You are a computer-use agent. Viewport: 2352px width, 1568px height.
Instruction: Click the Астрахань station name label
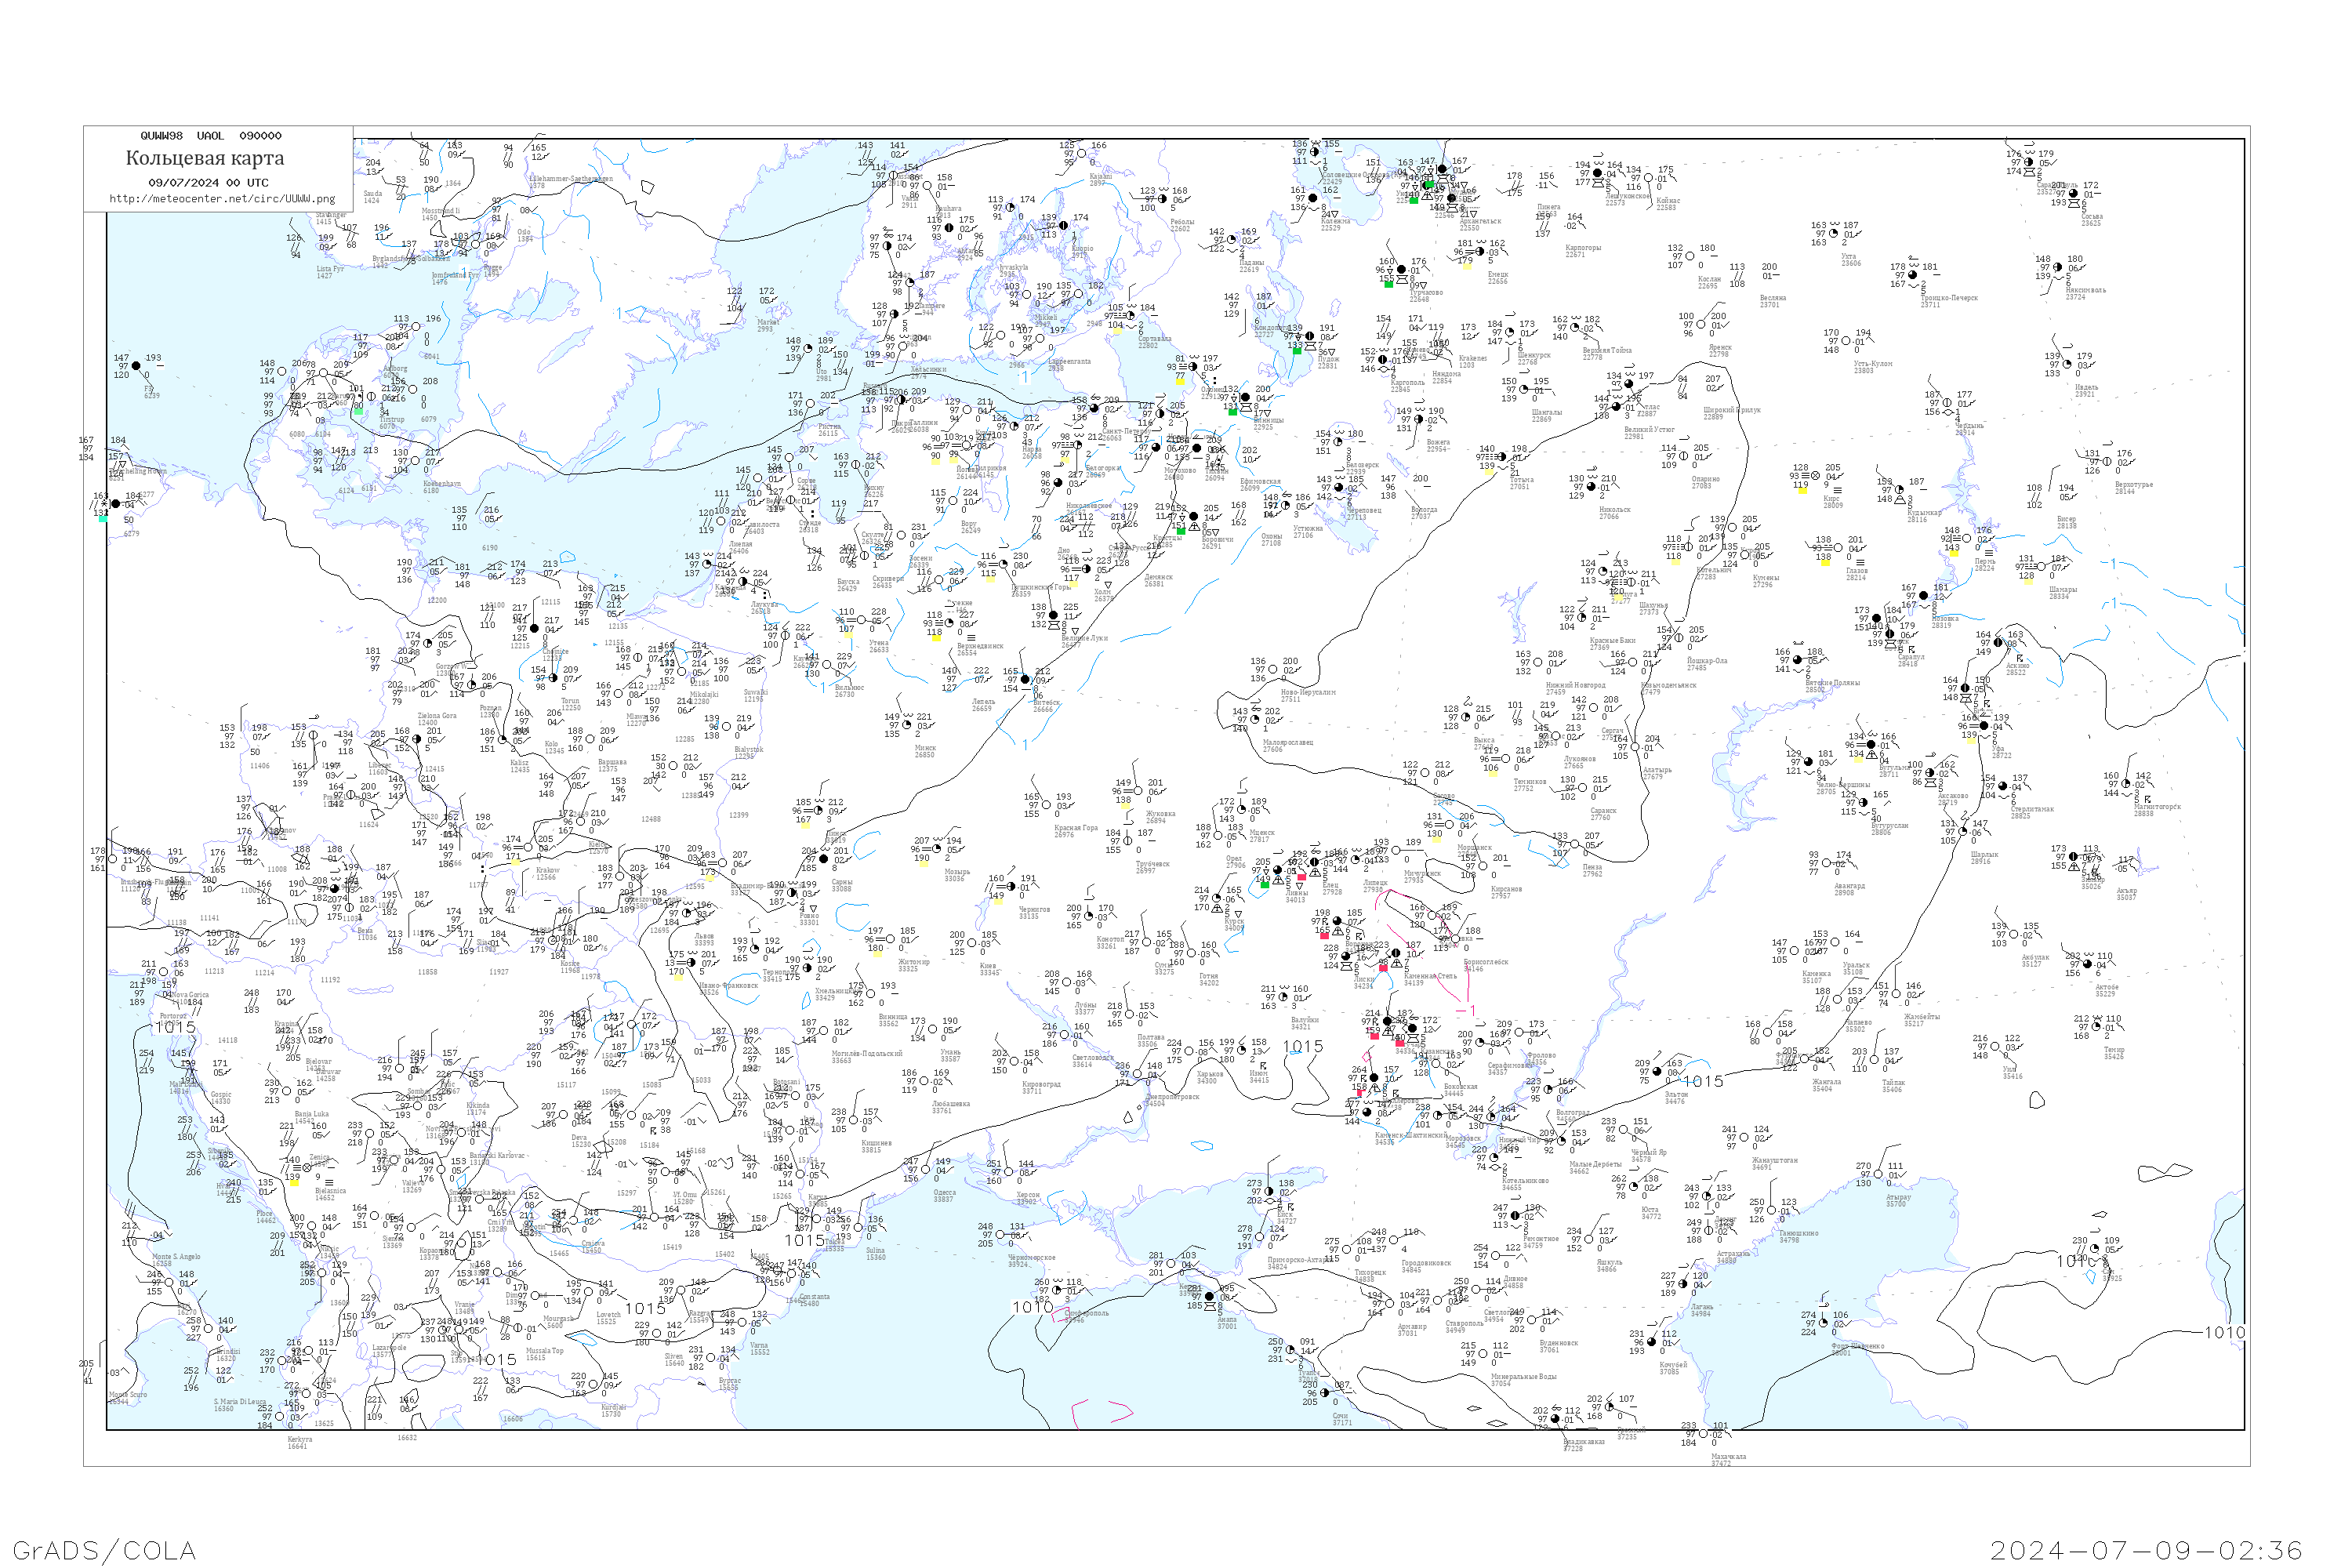pos(1733,1253)
